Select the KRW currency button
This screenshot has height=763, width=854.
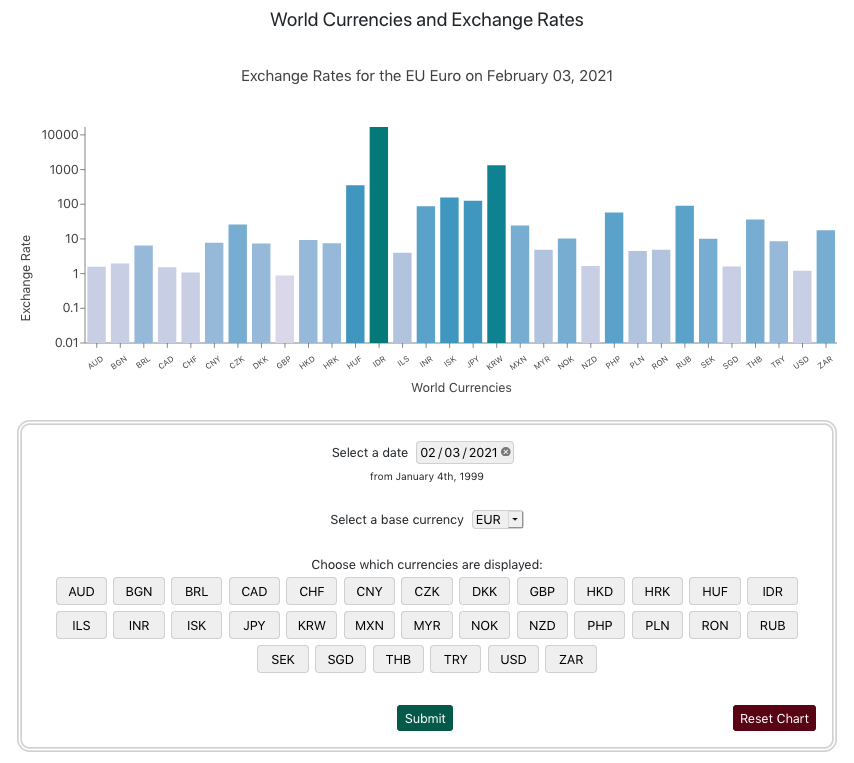pyautogui.click(x=311, y=625)
